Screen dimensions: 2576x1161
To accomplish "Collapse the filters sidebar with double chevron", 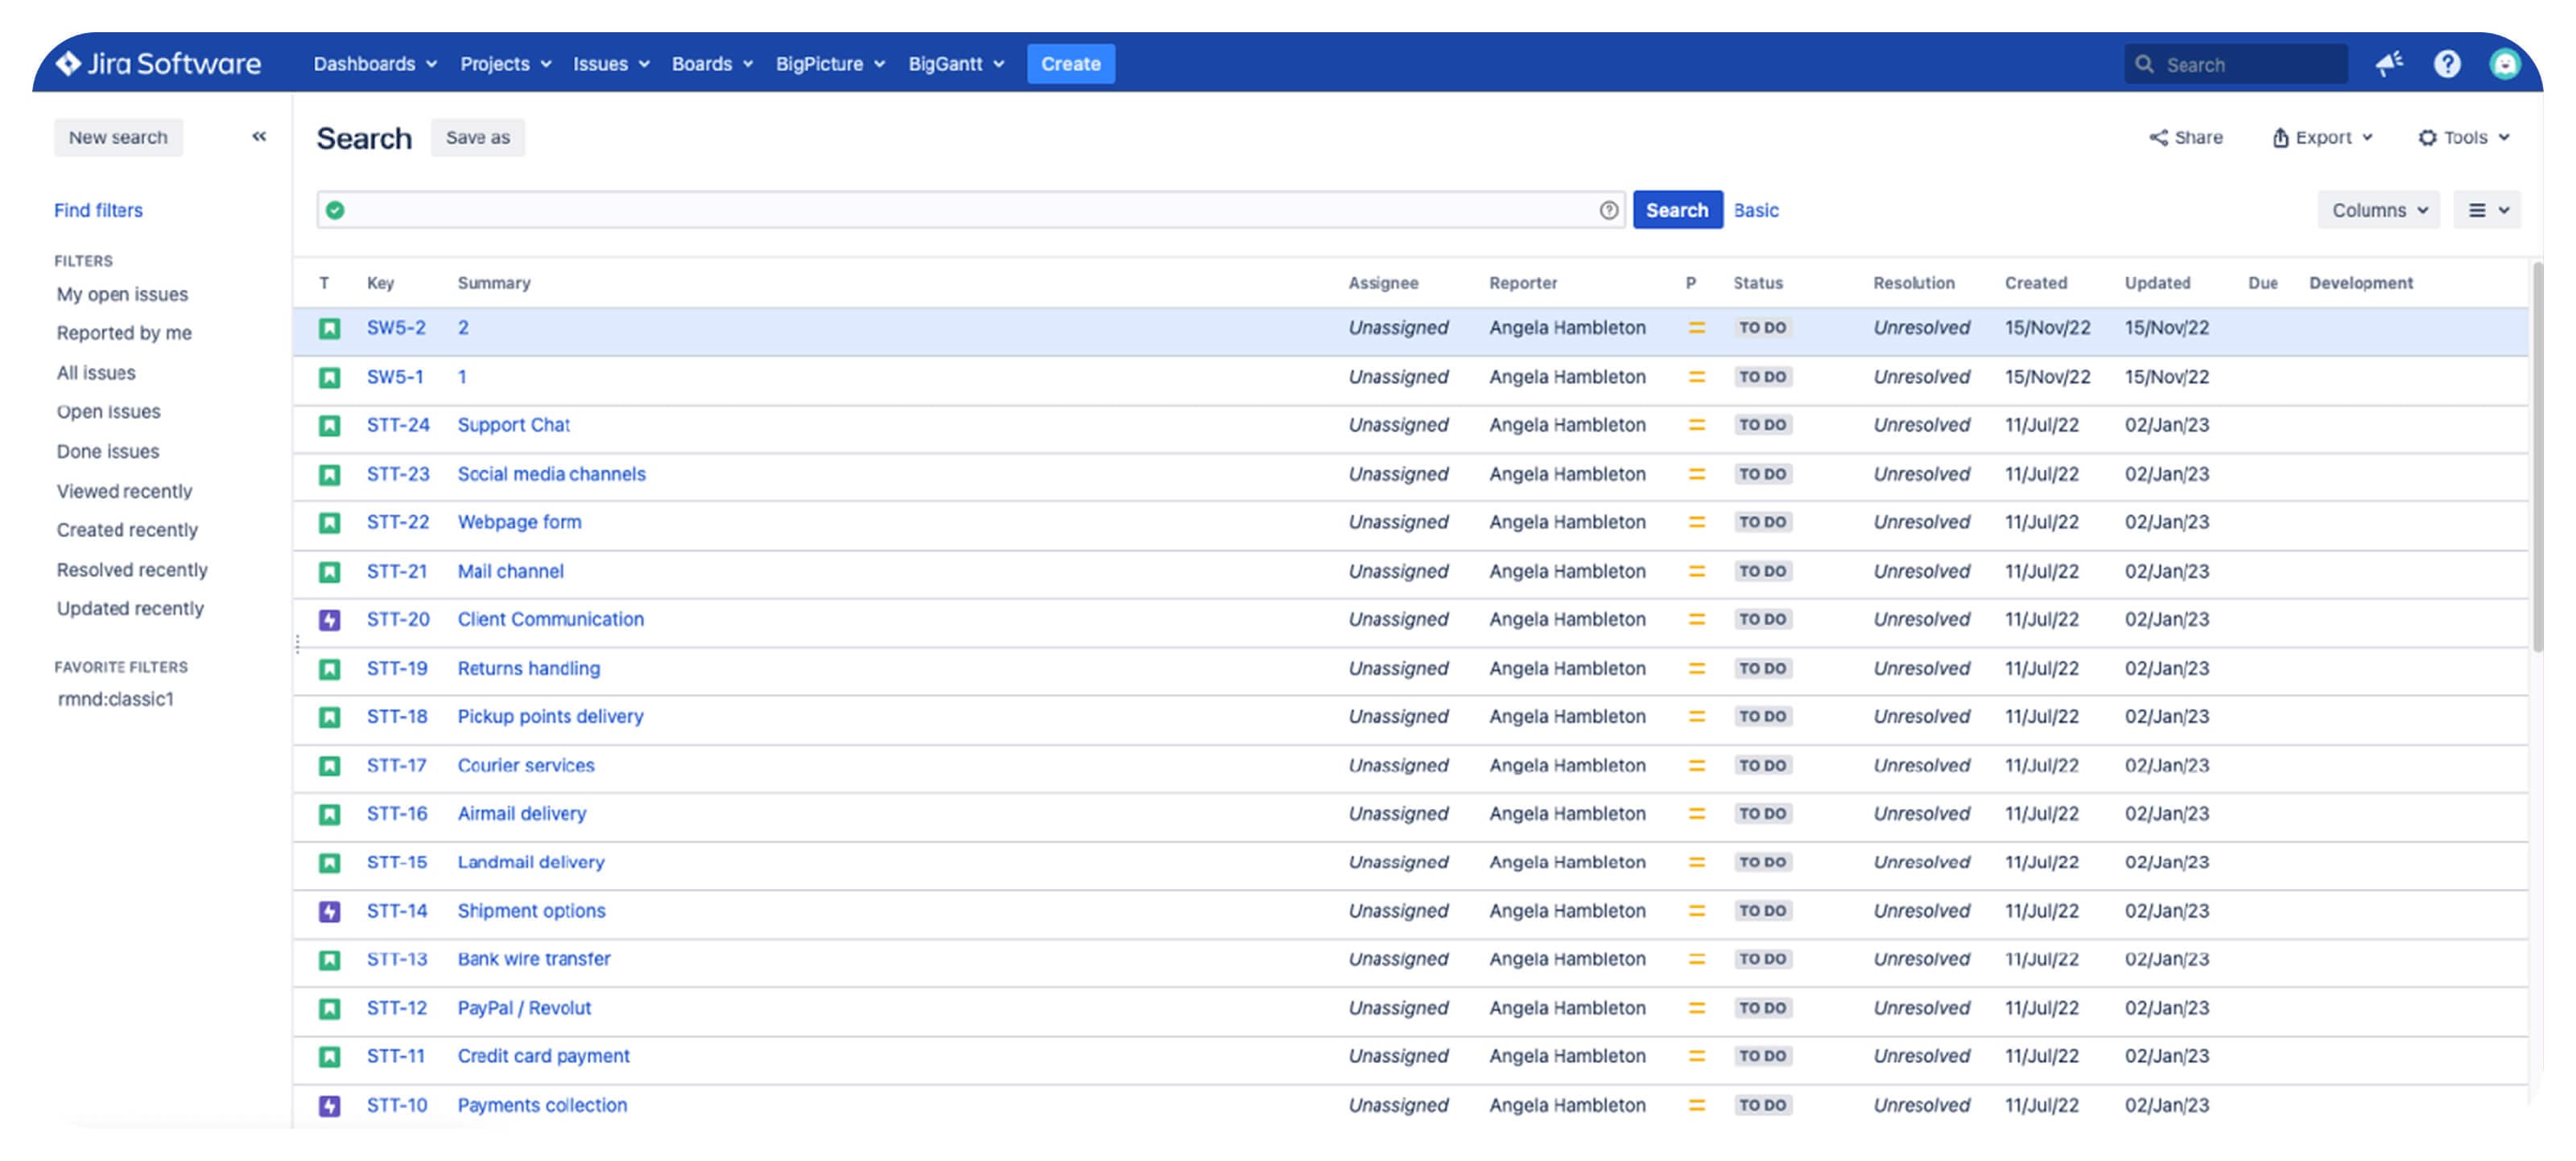I will pos(259,137).
